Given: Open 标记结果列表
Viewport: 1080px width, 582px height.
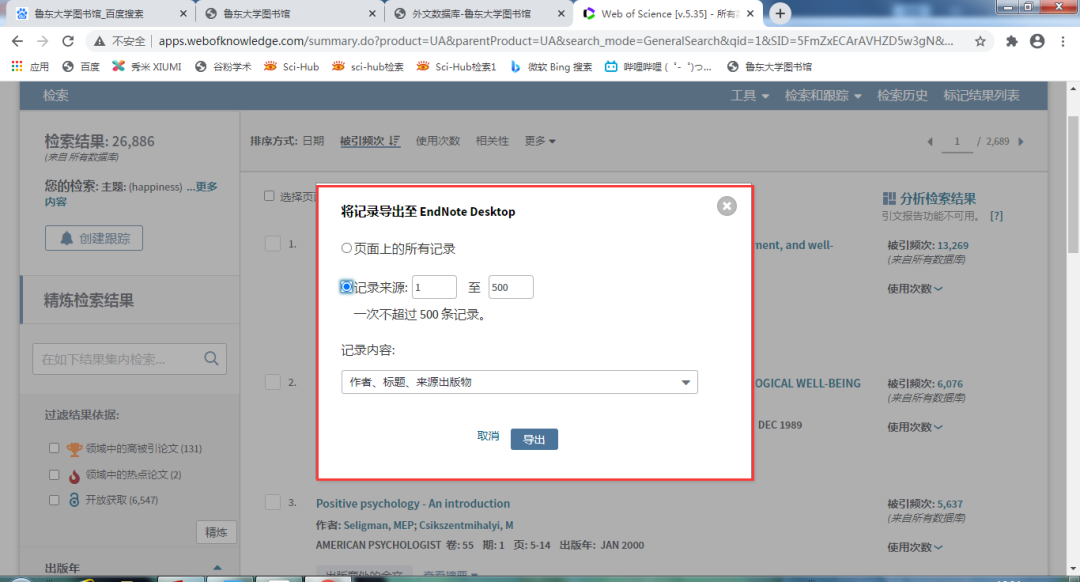Looking at the screenshot, I should pos(982,96).
